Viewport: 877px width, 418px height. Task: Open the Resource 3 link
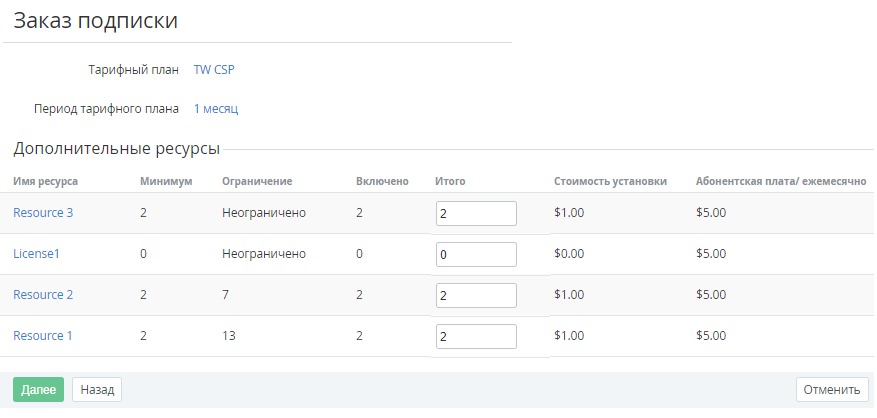[x=43, y=213]
